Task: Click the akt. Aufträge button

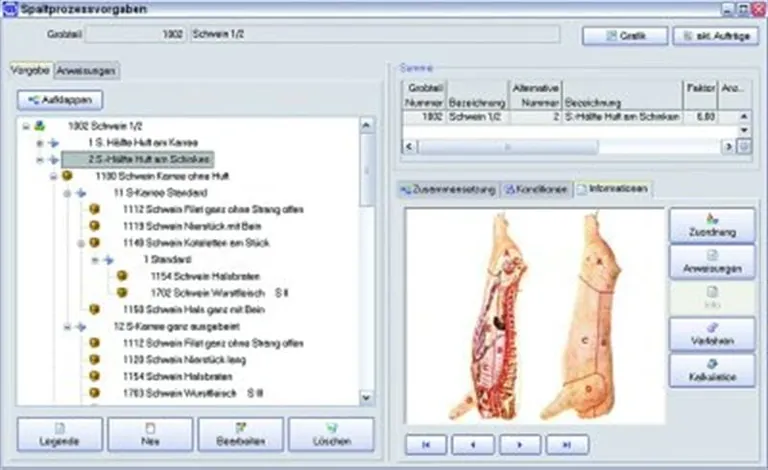Action: 712,35
